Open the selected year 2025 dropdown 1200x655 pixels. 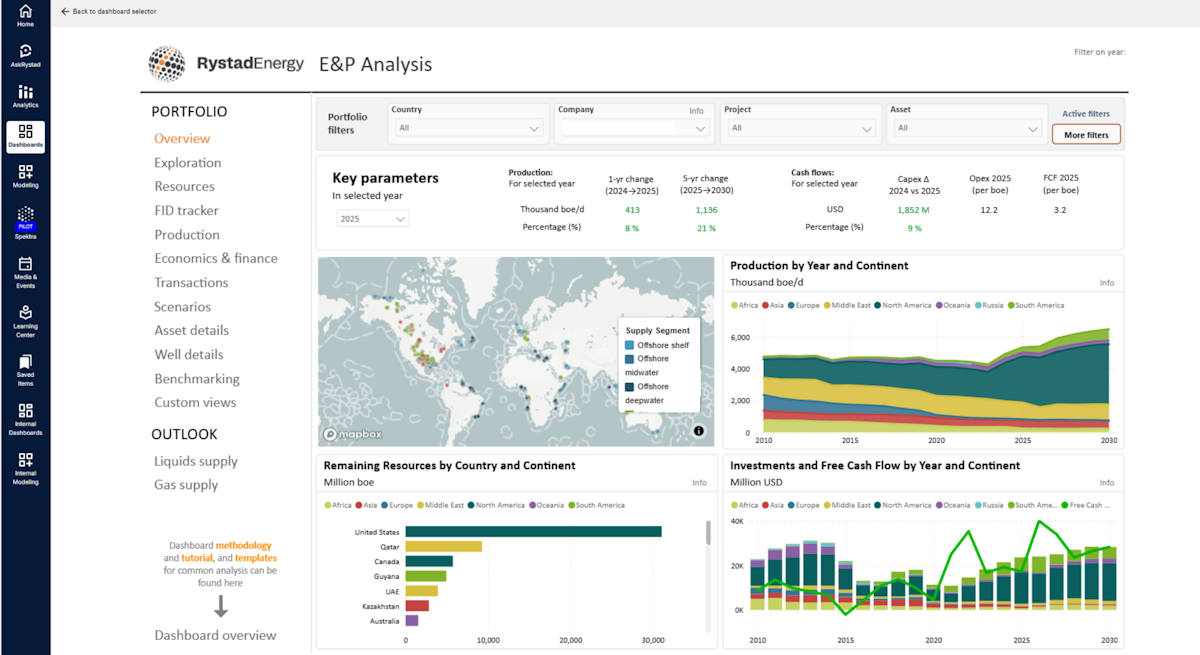pyautogui.click(x=372, y=219)
